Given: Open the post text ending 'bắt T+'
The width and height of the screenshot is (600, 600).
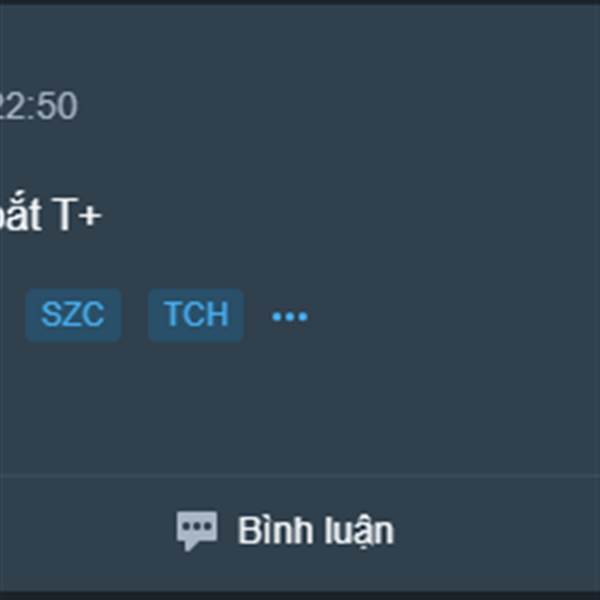Looking at the screenshot, I should click(x=51, y=214).
